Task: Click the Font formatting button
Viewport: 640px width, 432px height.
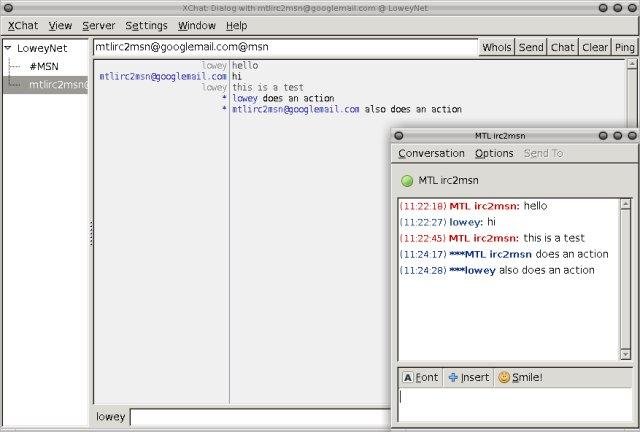Action: tap(420, 377)
